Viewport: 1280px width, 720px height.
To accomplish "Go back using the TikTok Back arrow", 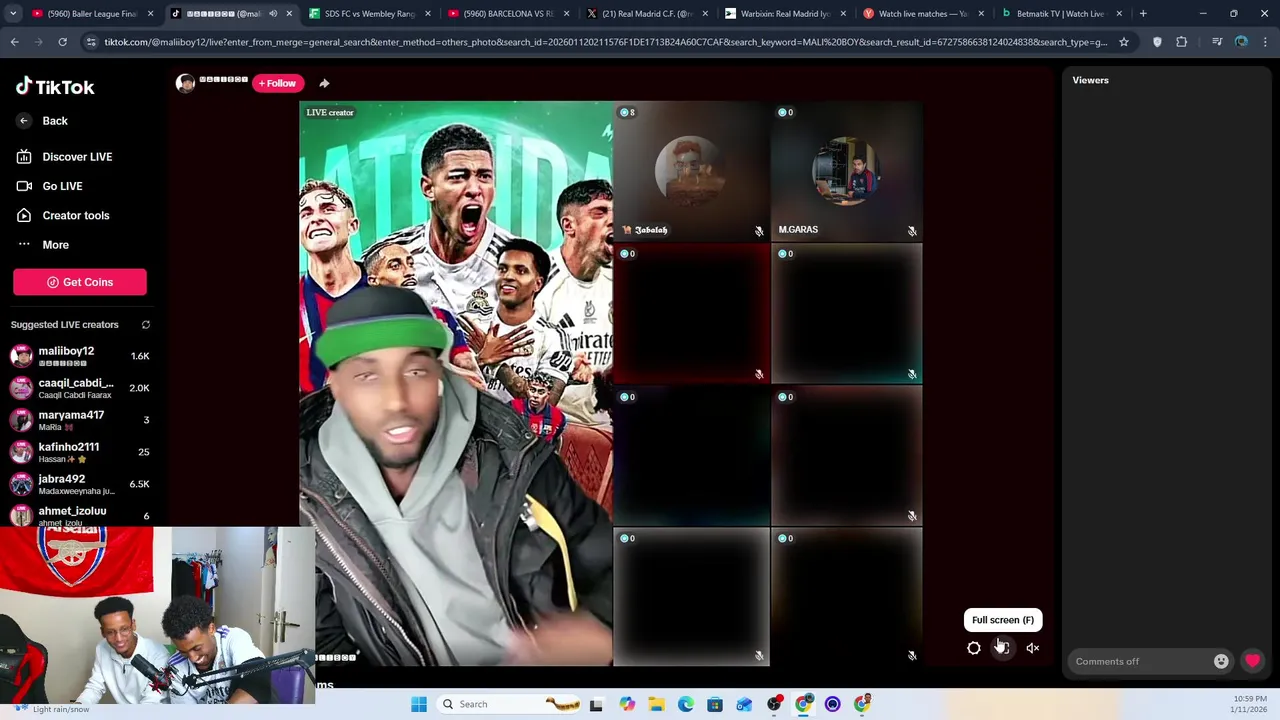I will [42, 121].
